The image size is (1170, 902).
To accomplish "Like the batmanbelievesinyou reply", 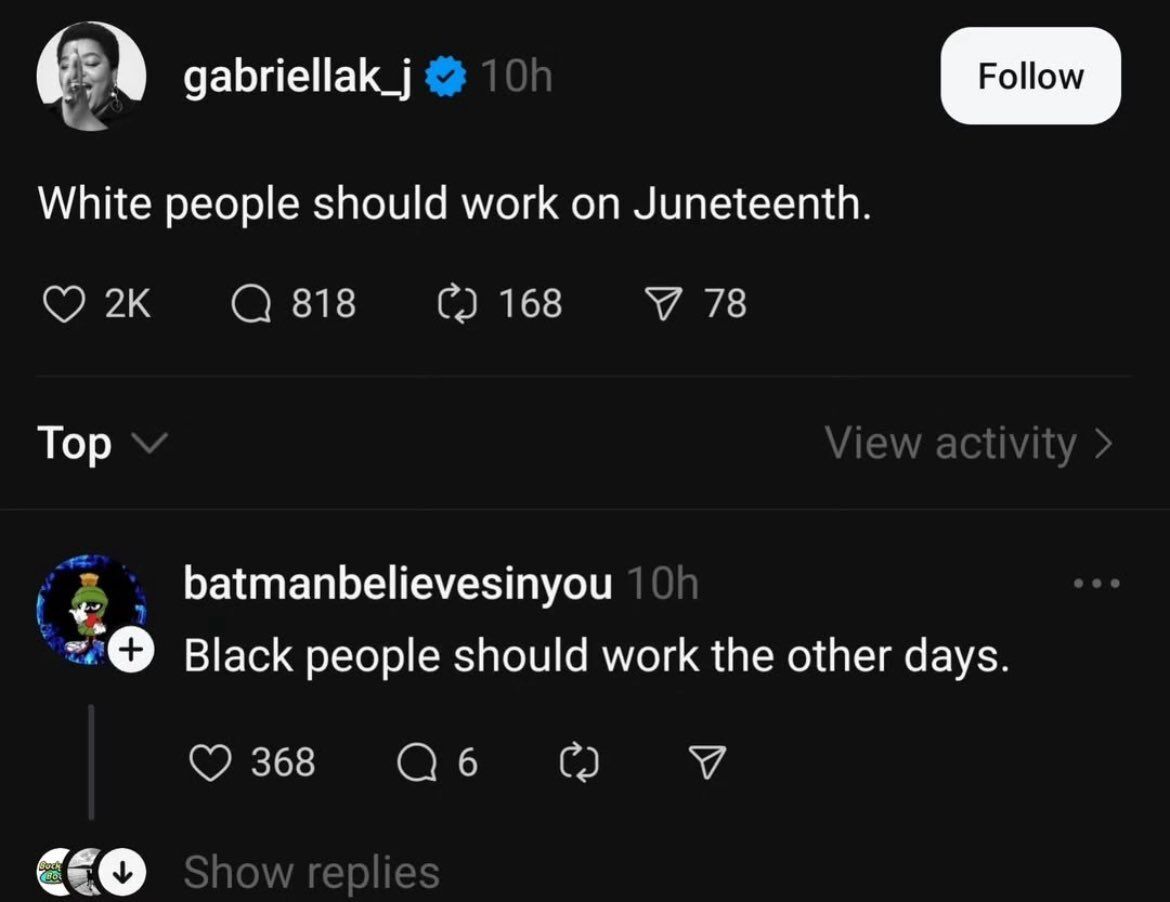I will (210, 762).
